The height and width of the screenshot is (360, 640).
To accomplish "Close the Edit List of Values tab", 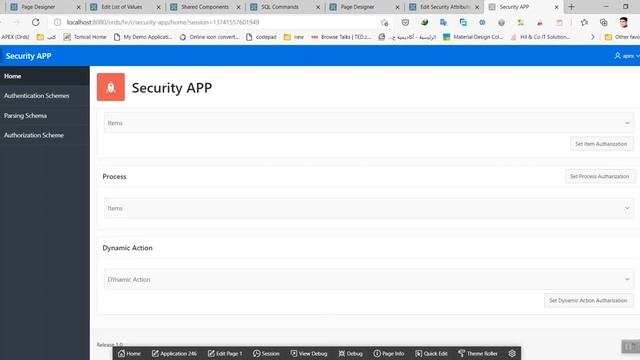I will point(158,7).
